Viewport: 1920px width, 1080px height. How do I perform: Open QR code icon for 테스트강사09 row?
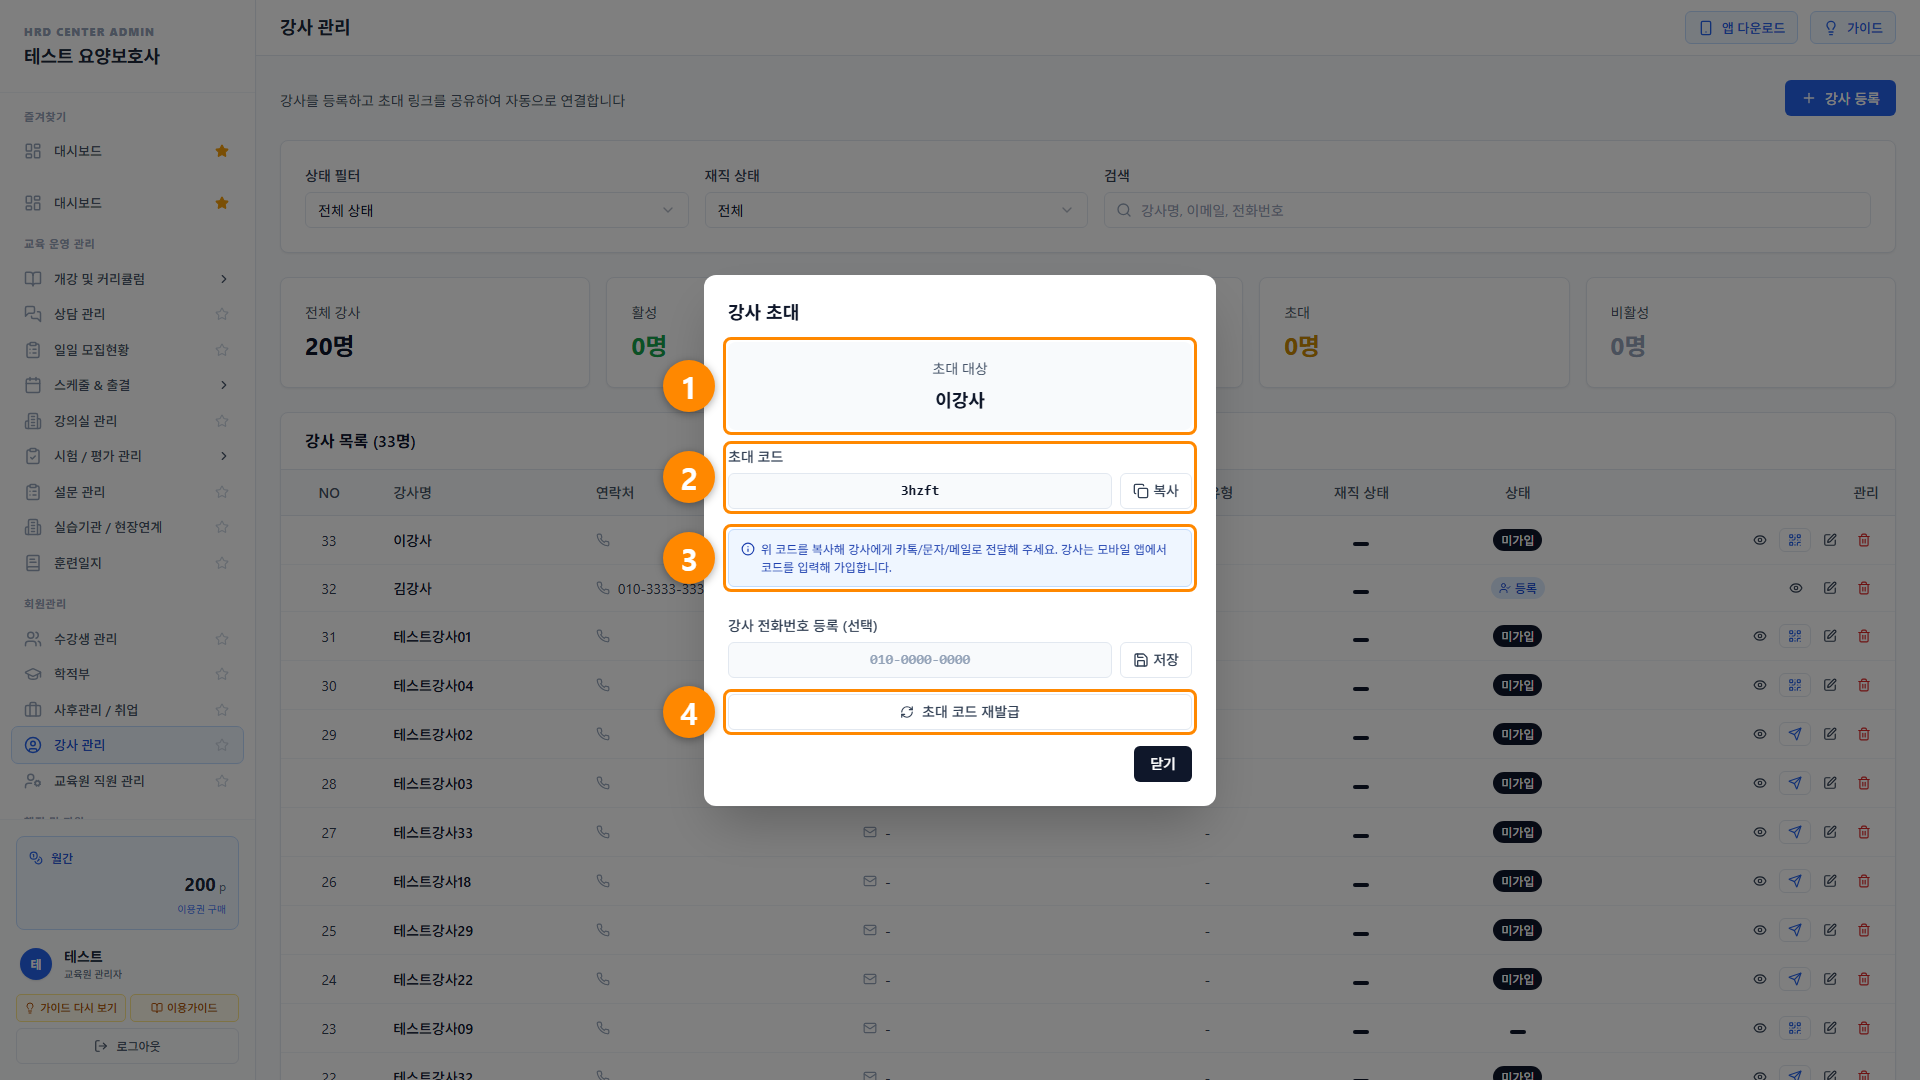pyautogui.click(x=1795, y=1028)
